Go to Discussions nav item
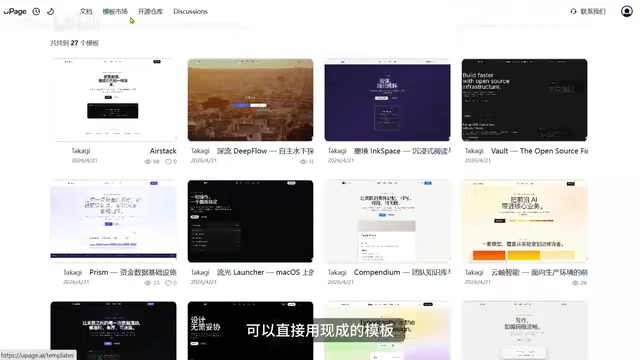Viewport: 640px width, 360px height. click(x=190, y=11)
